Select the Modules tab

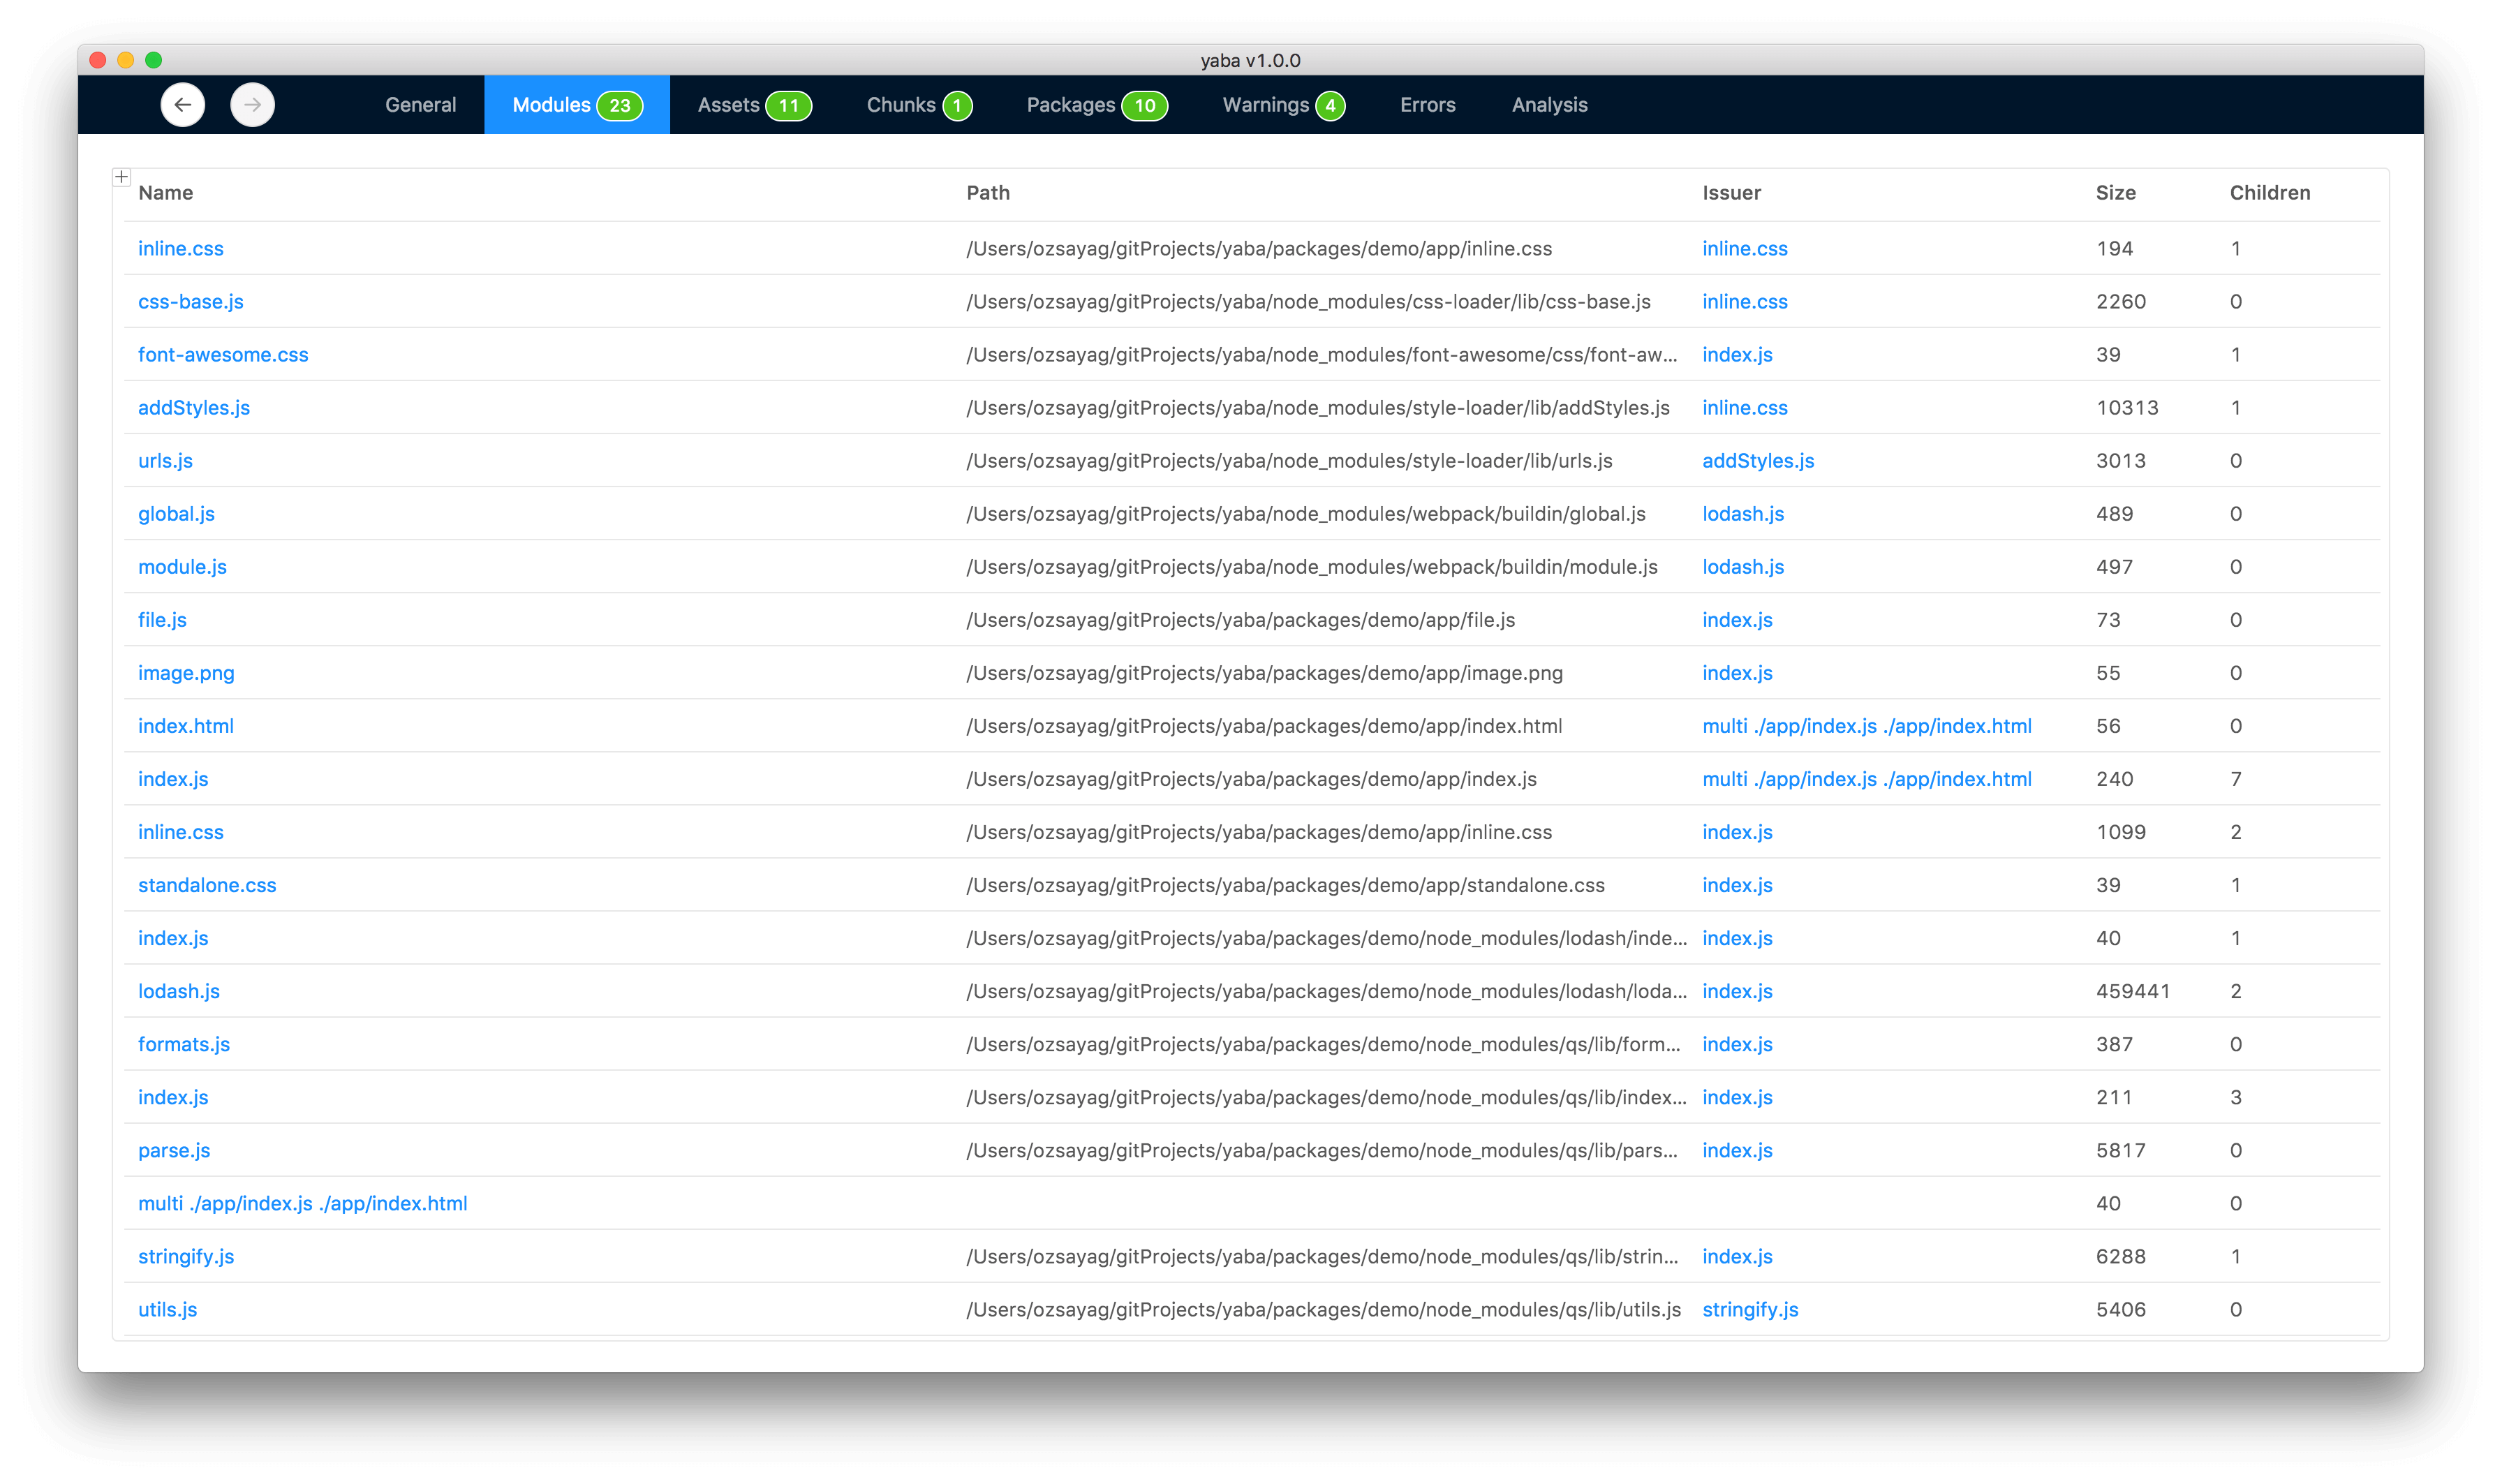tap(577, 105)
